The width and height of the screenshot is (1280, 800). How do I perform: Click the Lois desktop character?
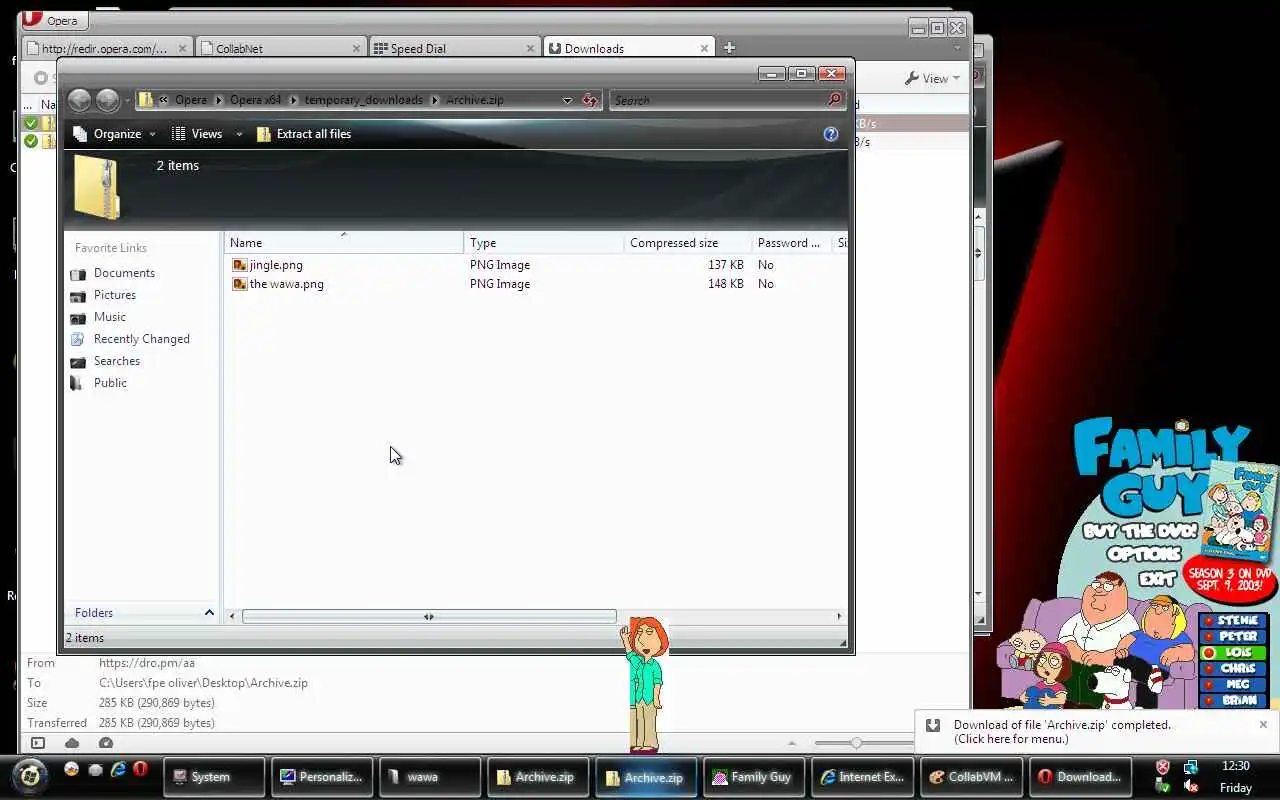pyautogui.click(x=645, y=685)
